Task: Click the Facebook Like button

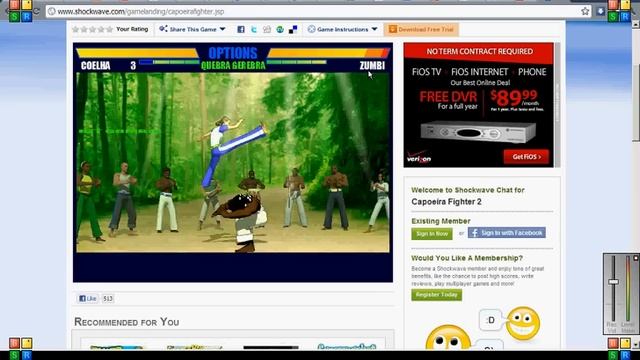Action: coord(88,298)
